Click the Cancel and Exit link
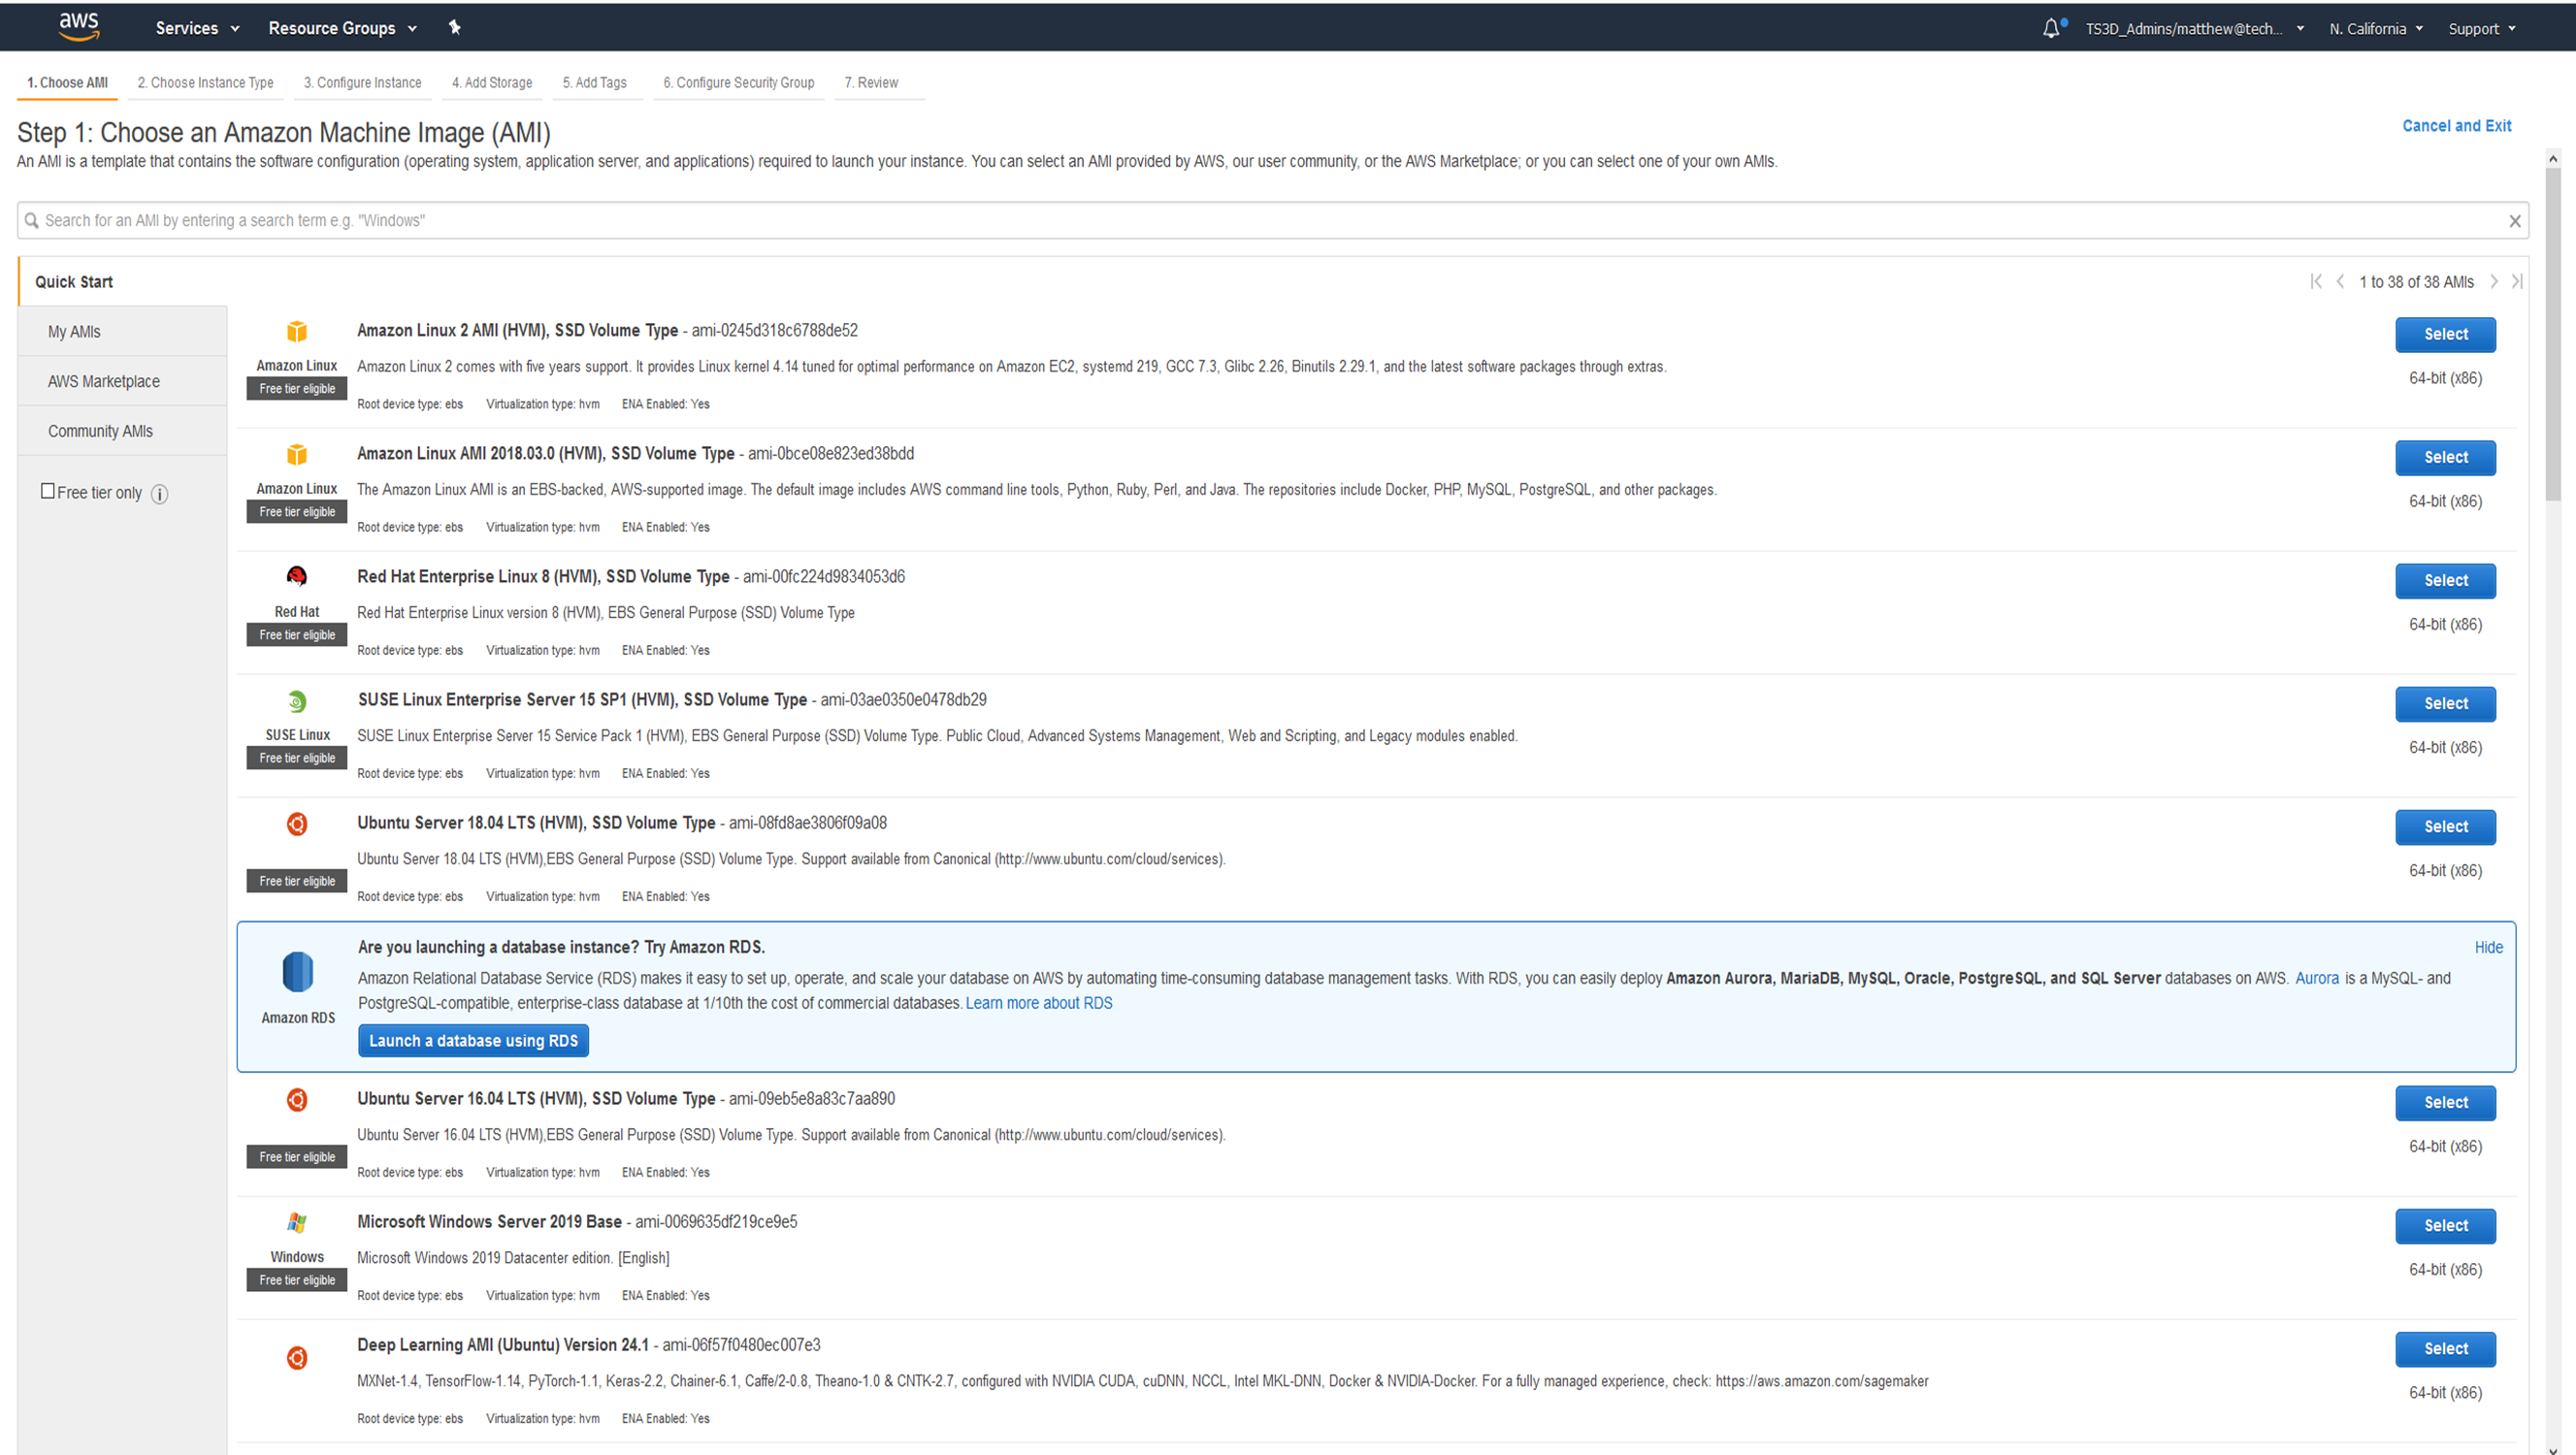 coord(2458,125)
